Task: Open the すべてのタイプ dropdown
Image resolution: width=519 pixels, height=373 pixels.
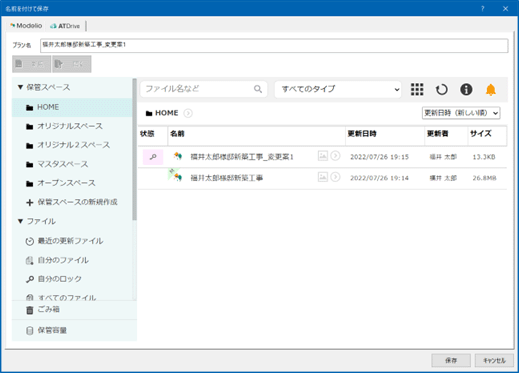Action: [338, 89]
